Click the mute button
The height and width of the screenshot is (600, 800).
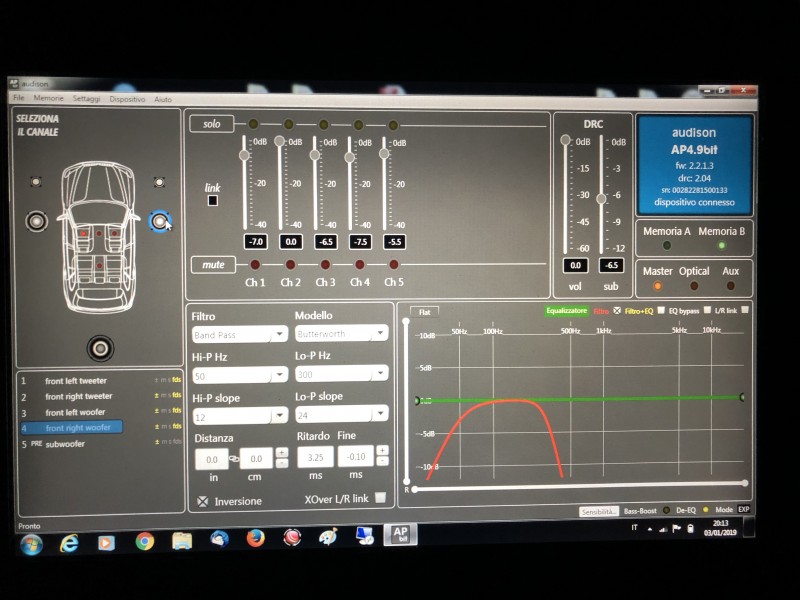tap(213, 265)
